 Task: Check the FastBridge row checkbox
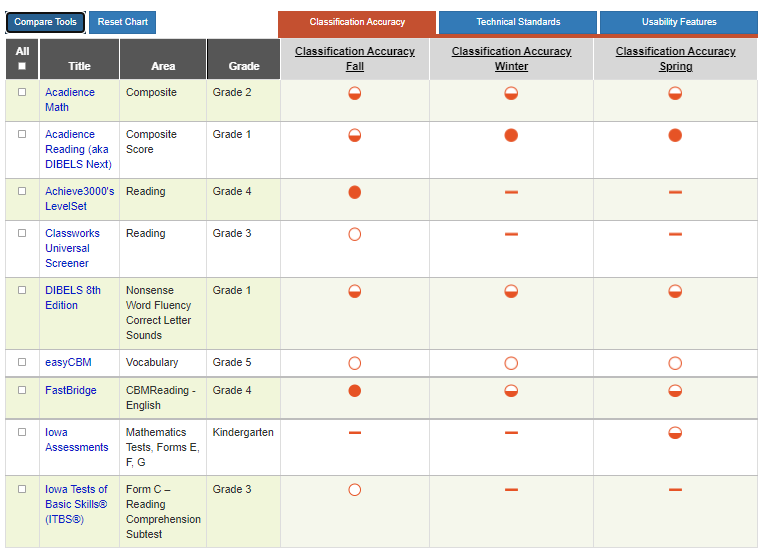pos(22,390)
